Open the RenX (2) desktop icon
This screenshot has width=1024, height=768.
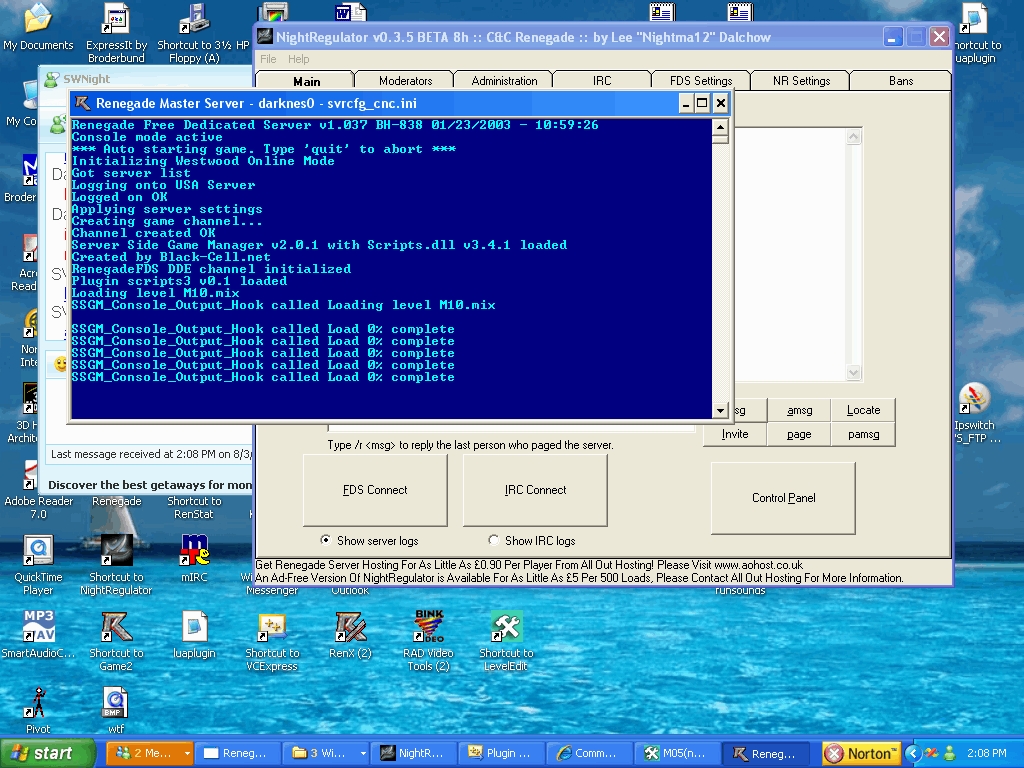pyautogui.click(x=350, y=628)
